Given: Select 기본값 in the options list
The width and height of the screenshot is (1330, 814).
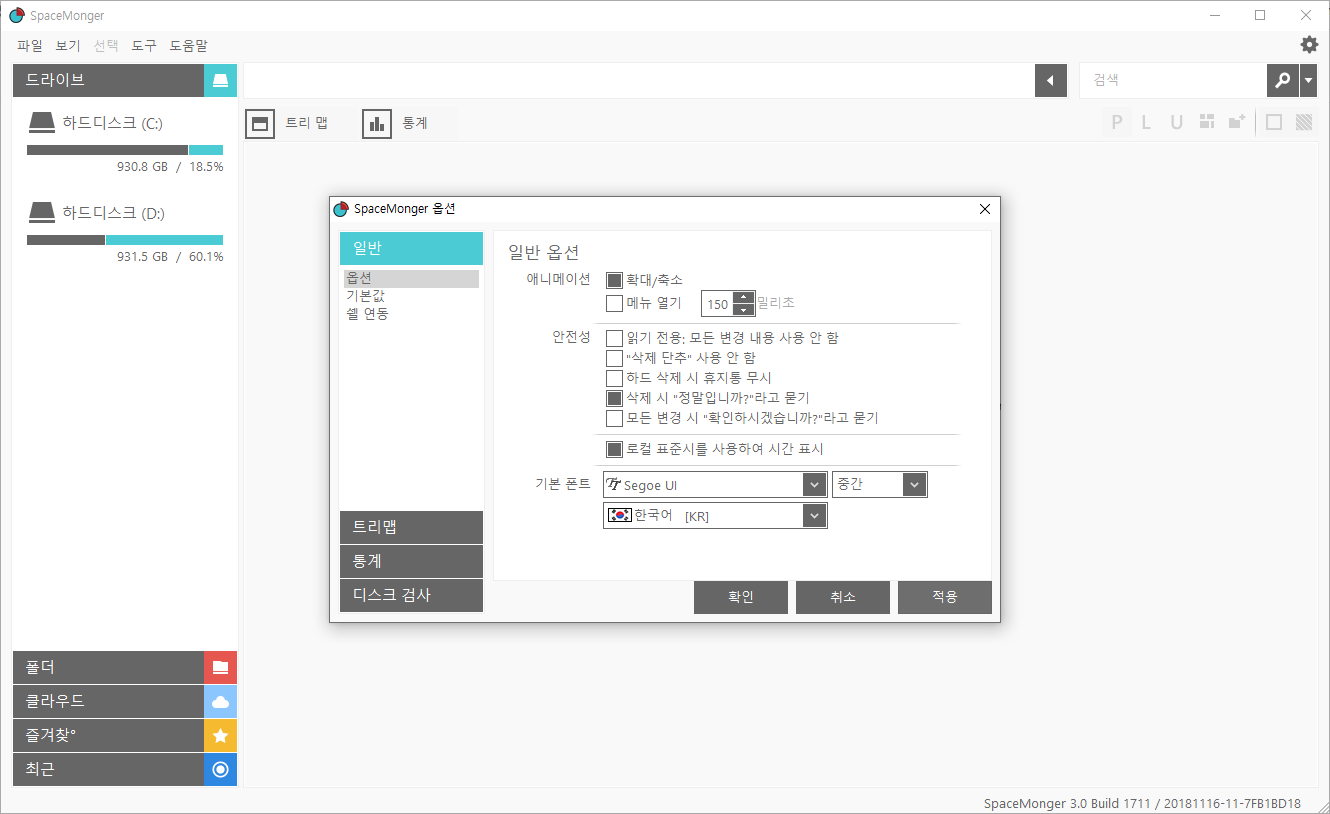Looking at the screenshot, I should click(x=365, y=296).
